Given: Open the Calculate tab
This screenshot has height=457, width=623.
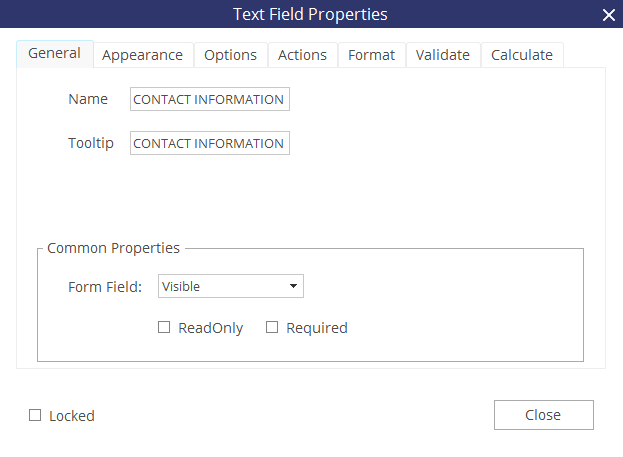Looking at the screenshot, I should tap(522, 55).
